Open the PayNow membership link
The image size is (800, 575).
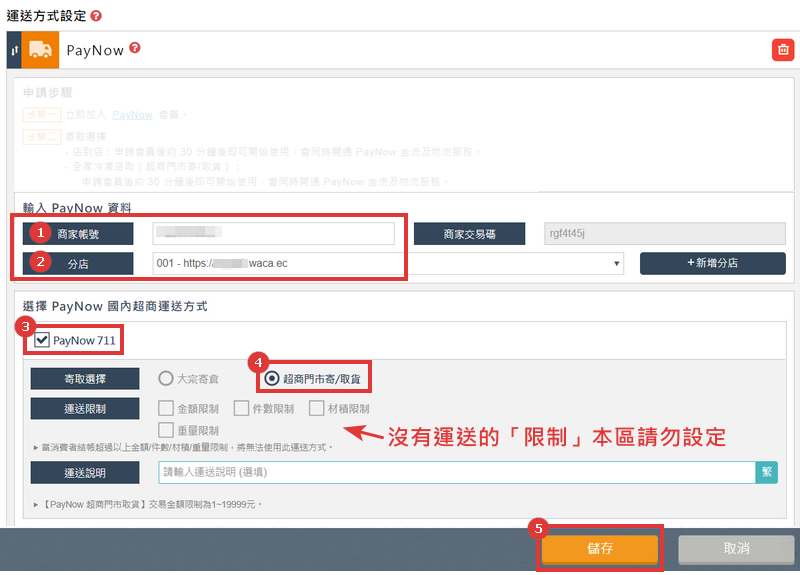132,115
